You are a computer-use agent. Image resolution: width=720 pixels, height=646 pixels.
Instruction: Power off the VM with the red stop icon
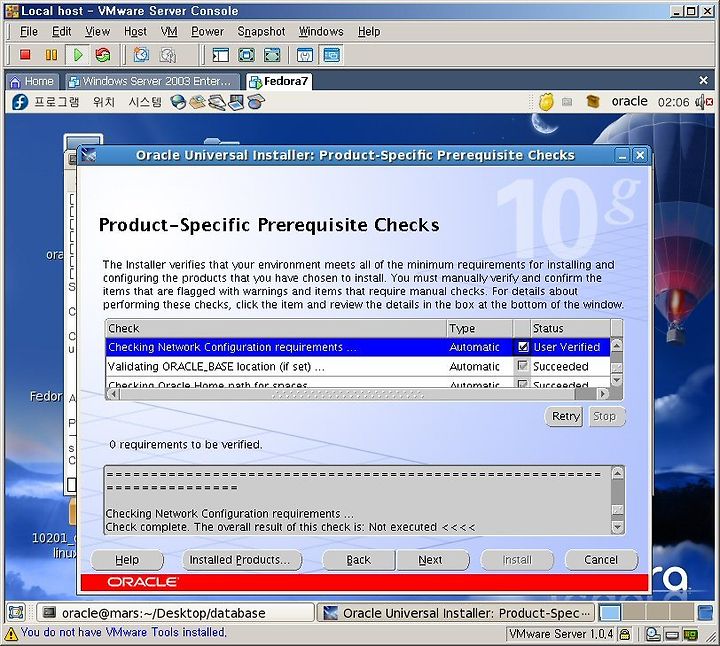pyautogui.click(x=25, y=55)
